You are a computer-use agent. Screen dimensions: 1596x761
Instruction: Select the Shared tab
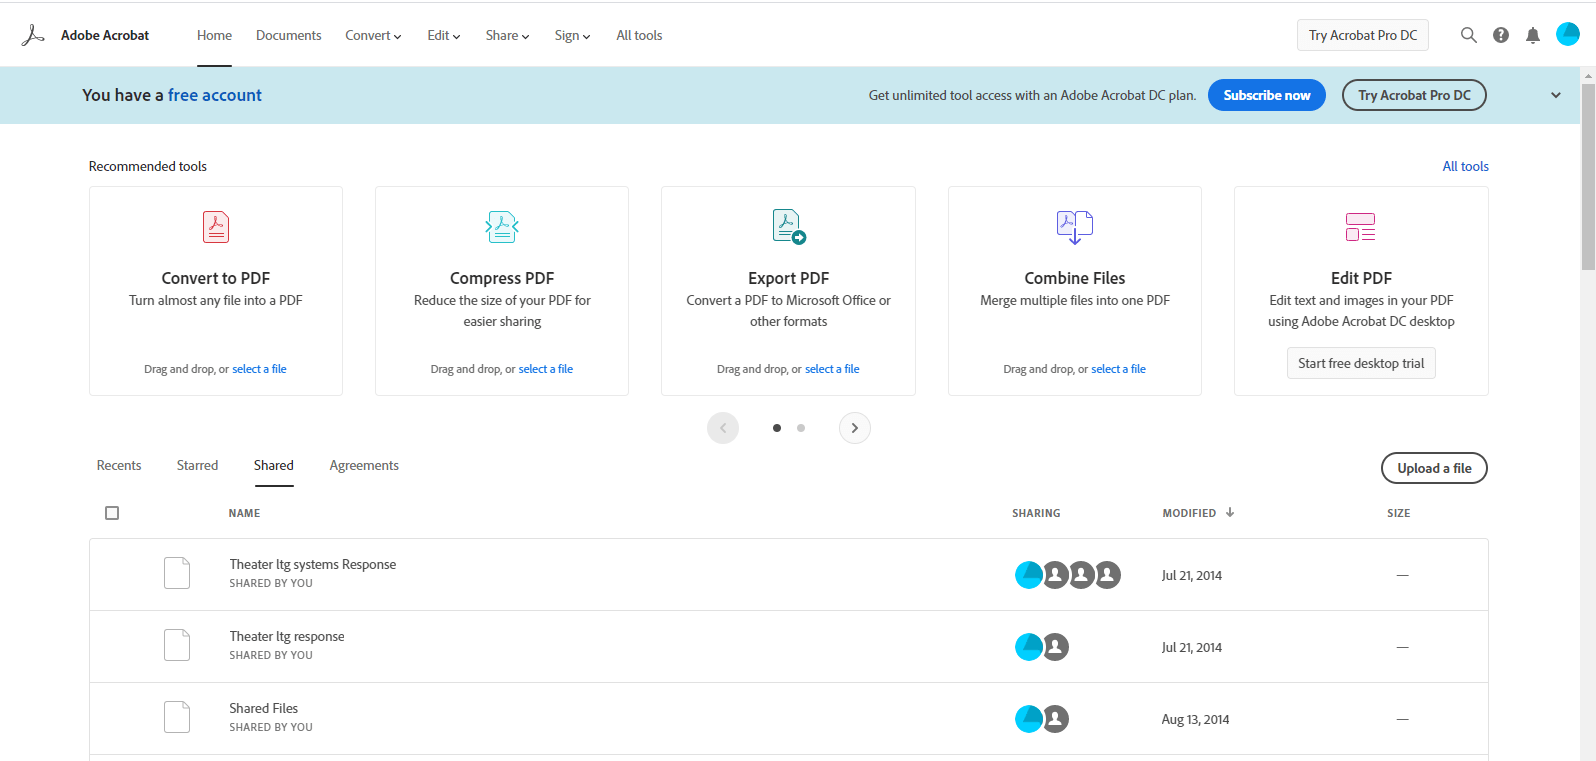274,465
